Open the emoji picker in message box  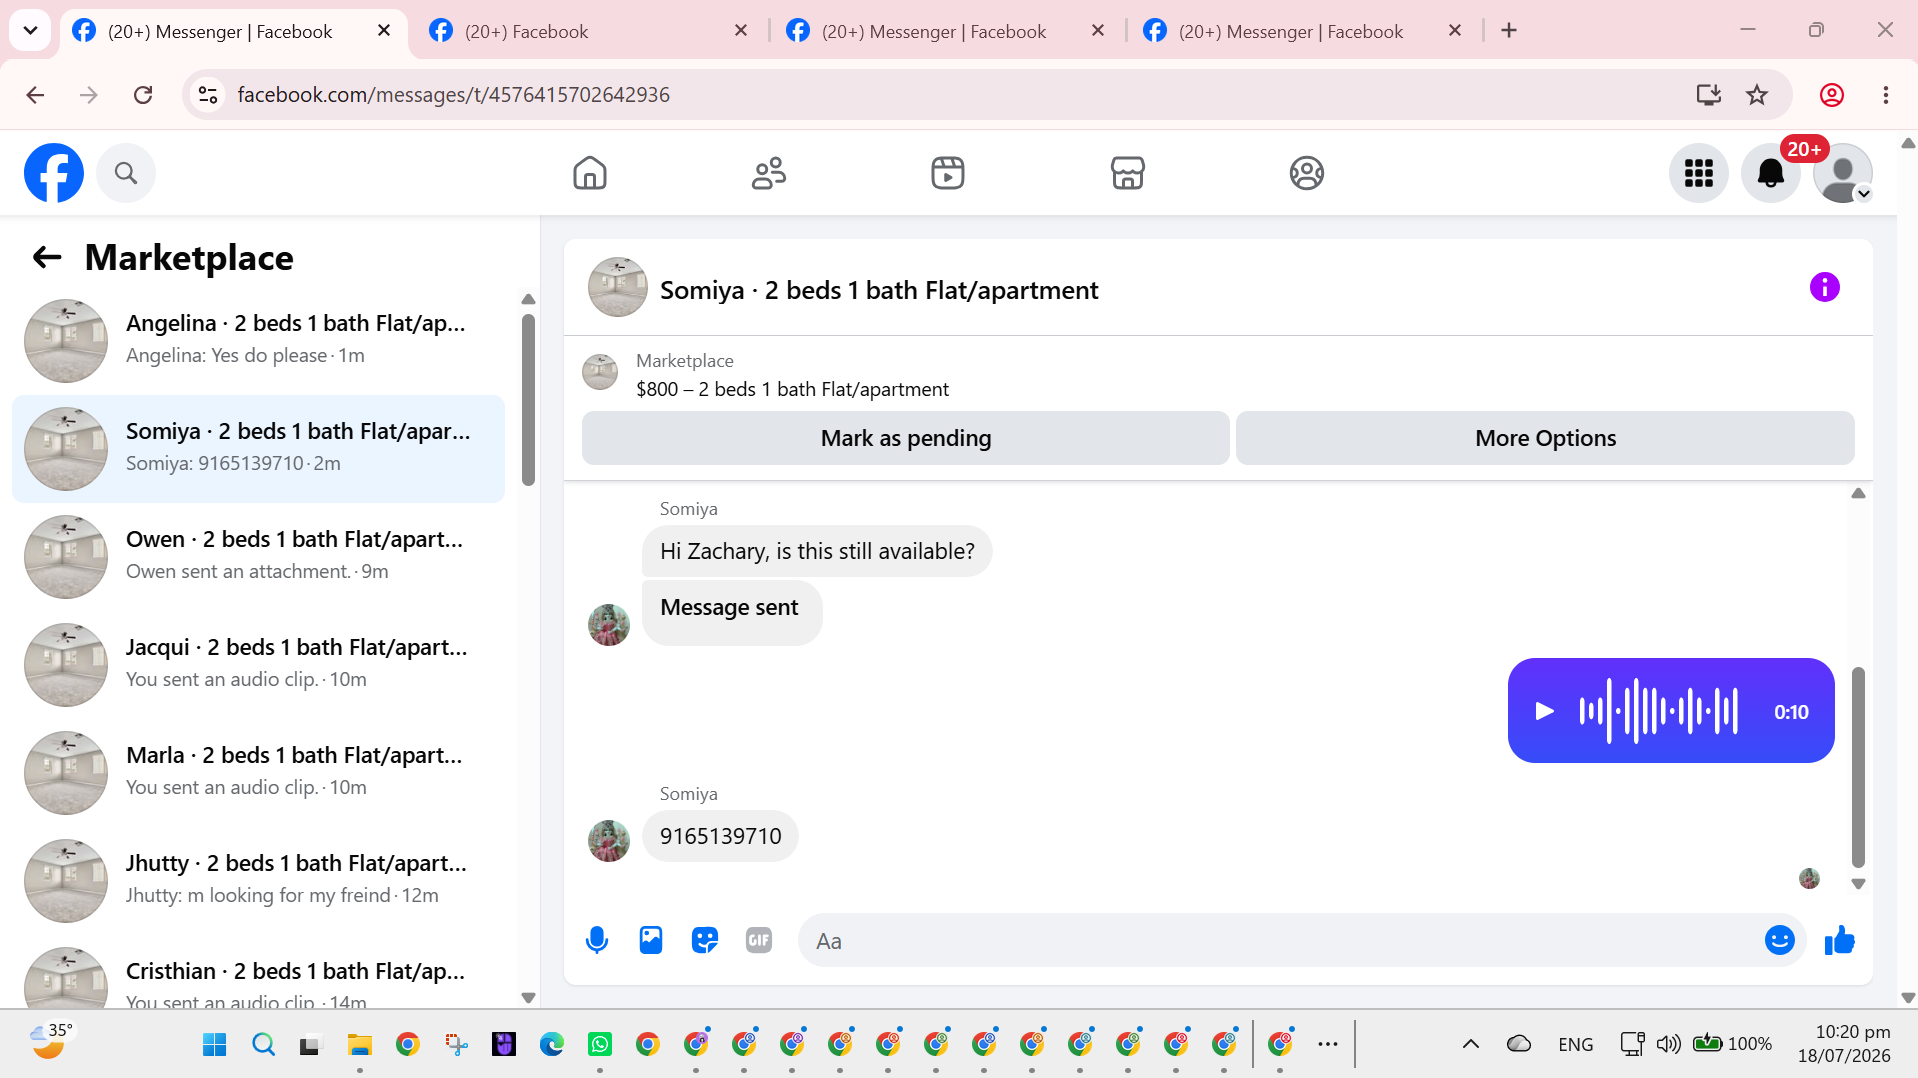point(1779,940)
